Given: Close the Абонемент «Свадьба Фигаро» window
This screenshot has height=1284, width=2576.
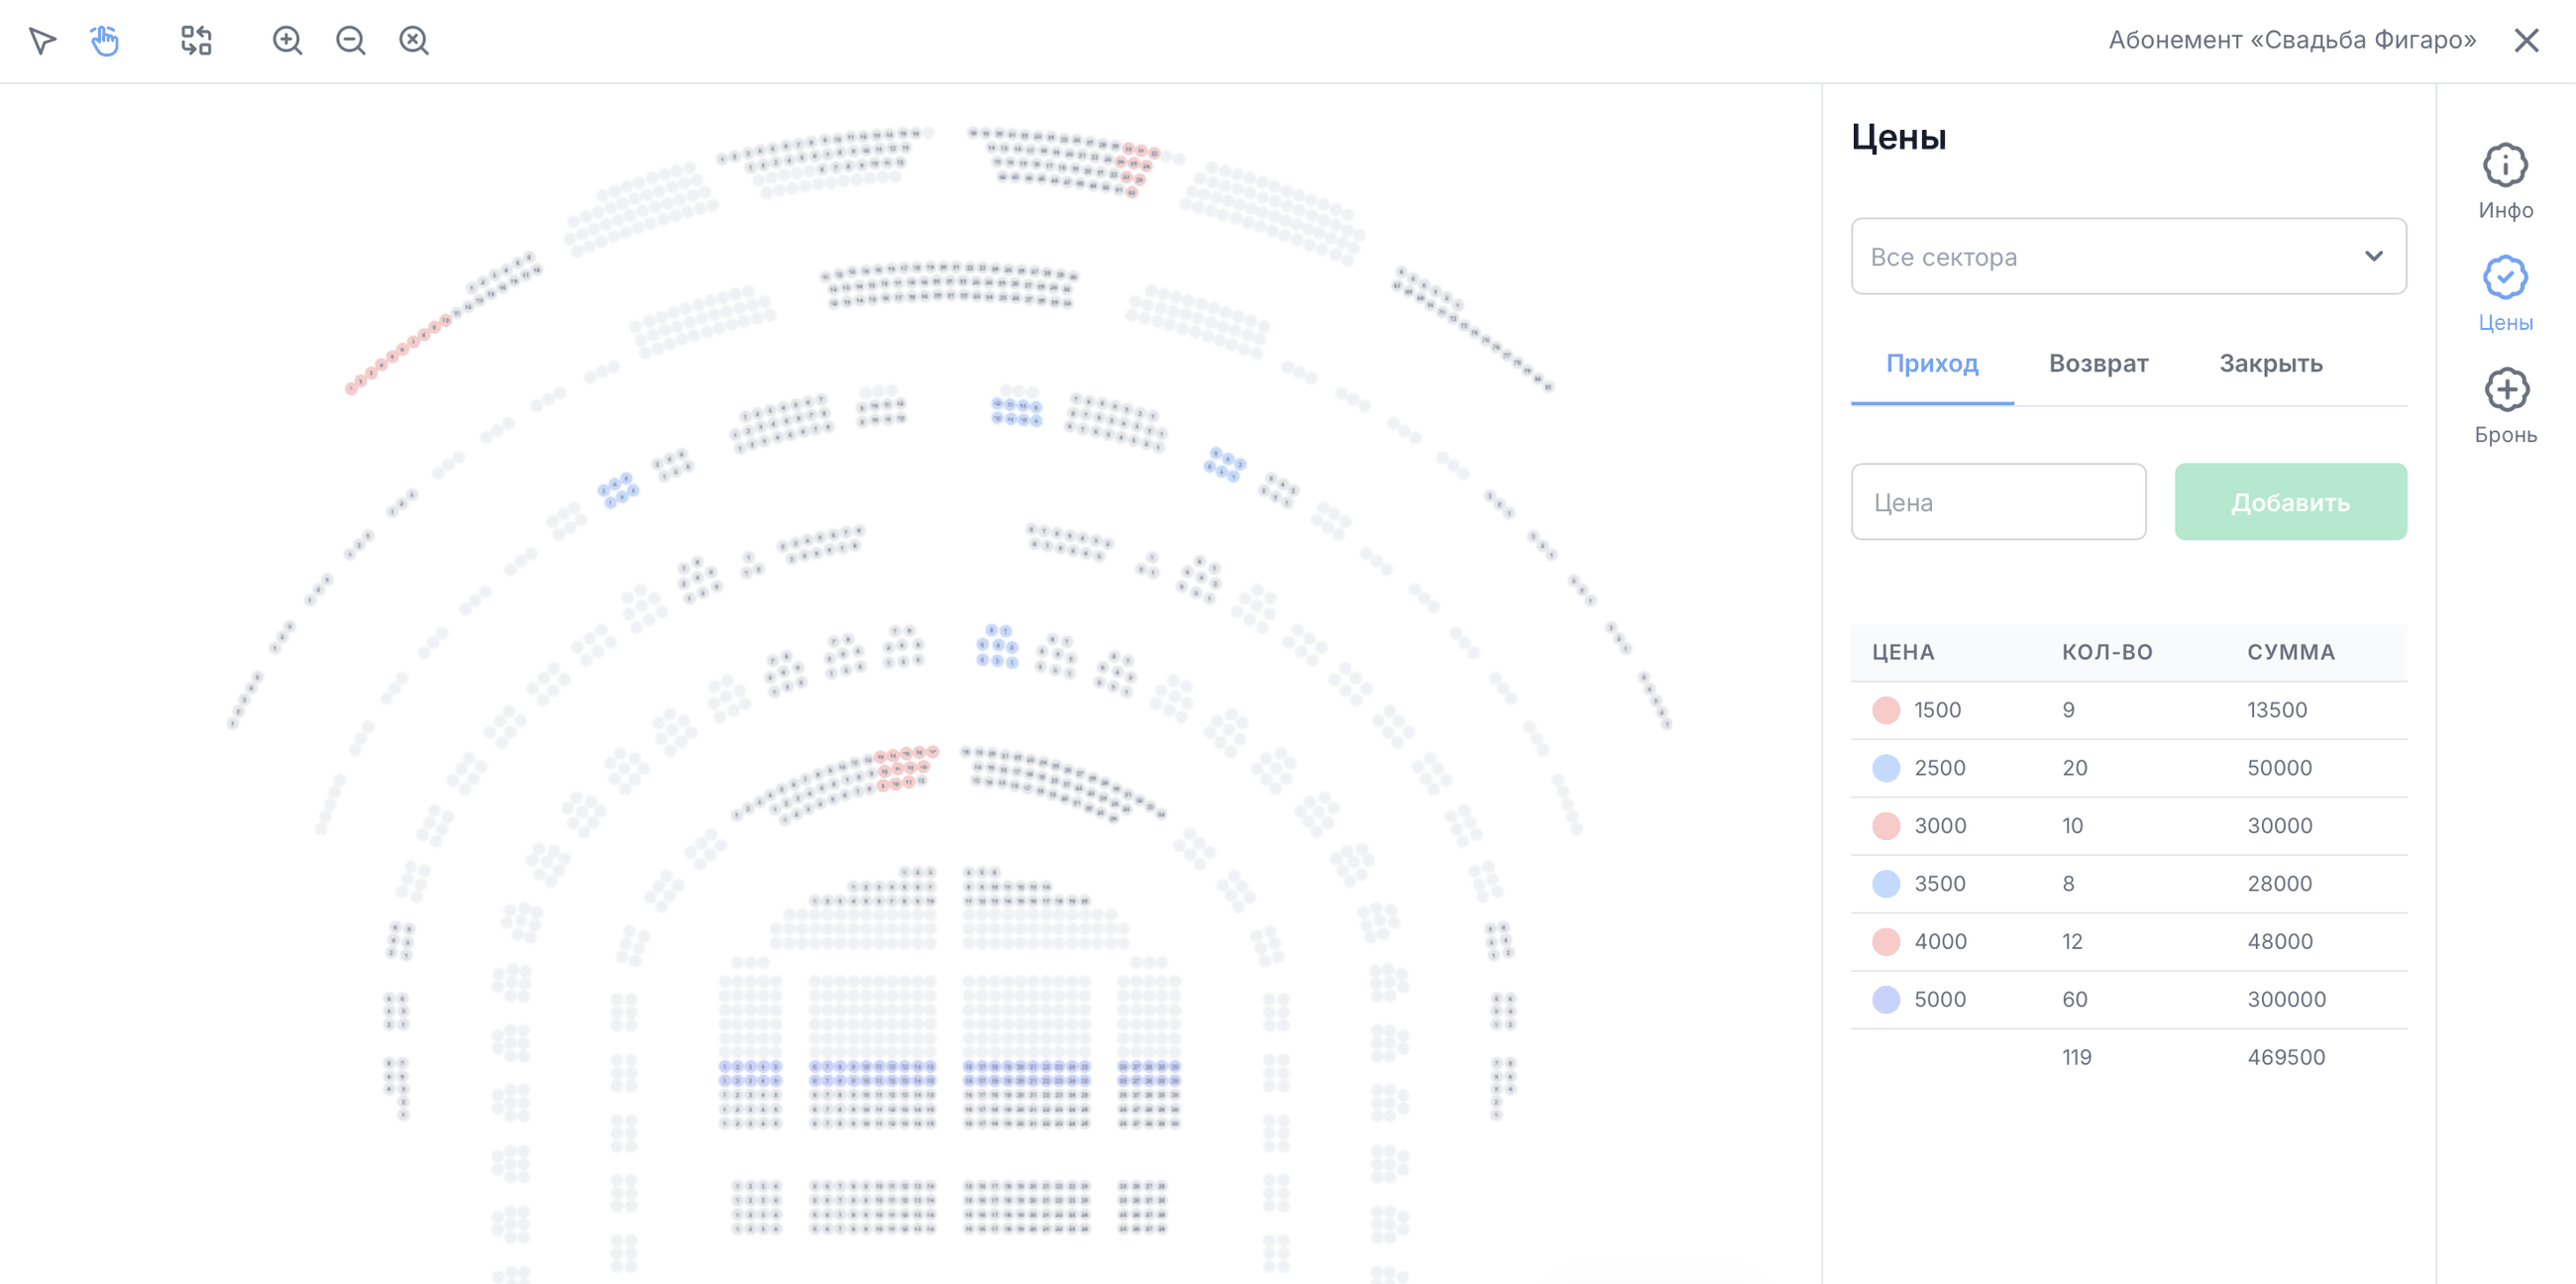Looking at the screenshot, I should [2526, 40].
